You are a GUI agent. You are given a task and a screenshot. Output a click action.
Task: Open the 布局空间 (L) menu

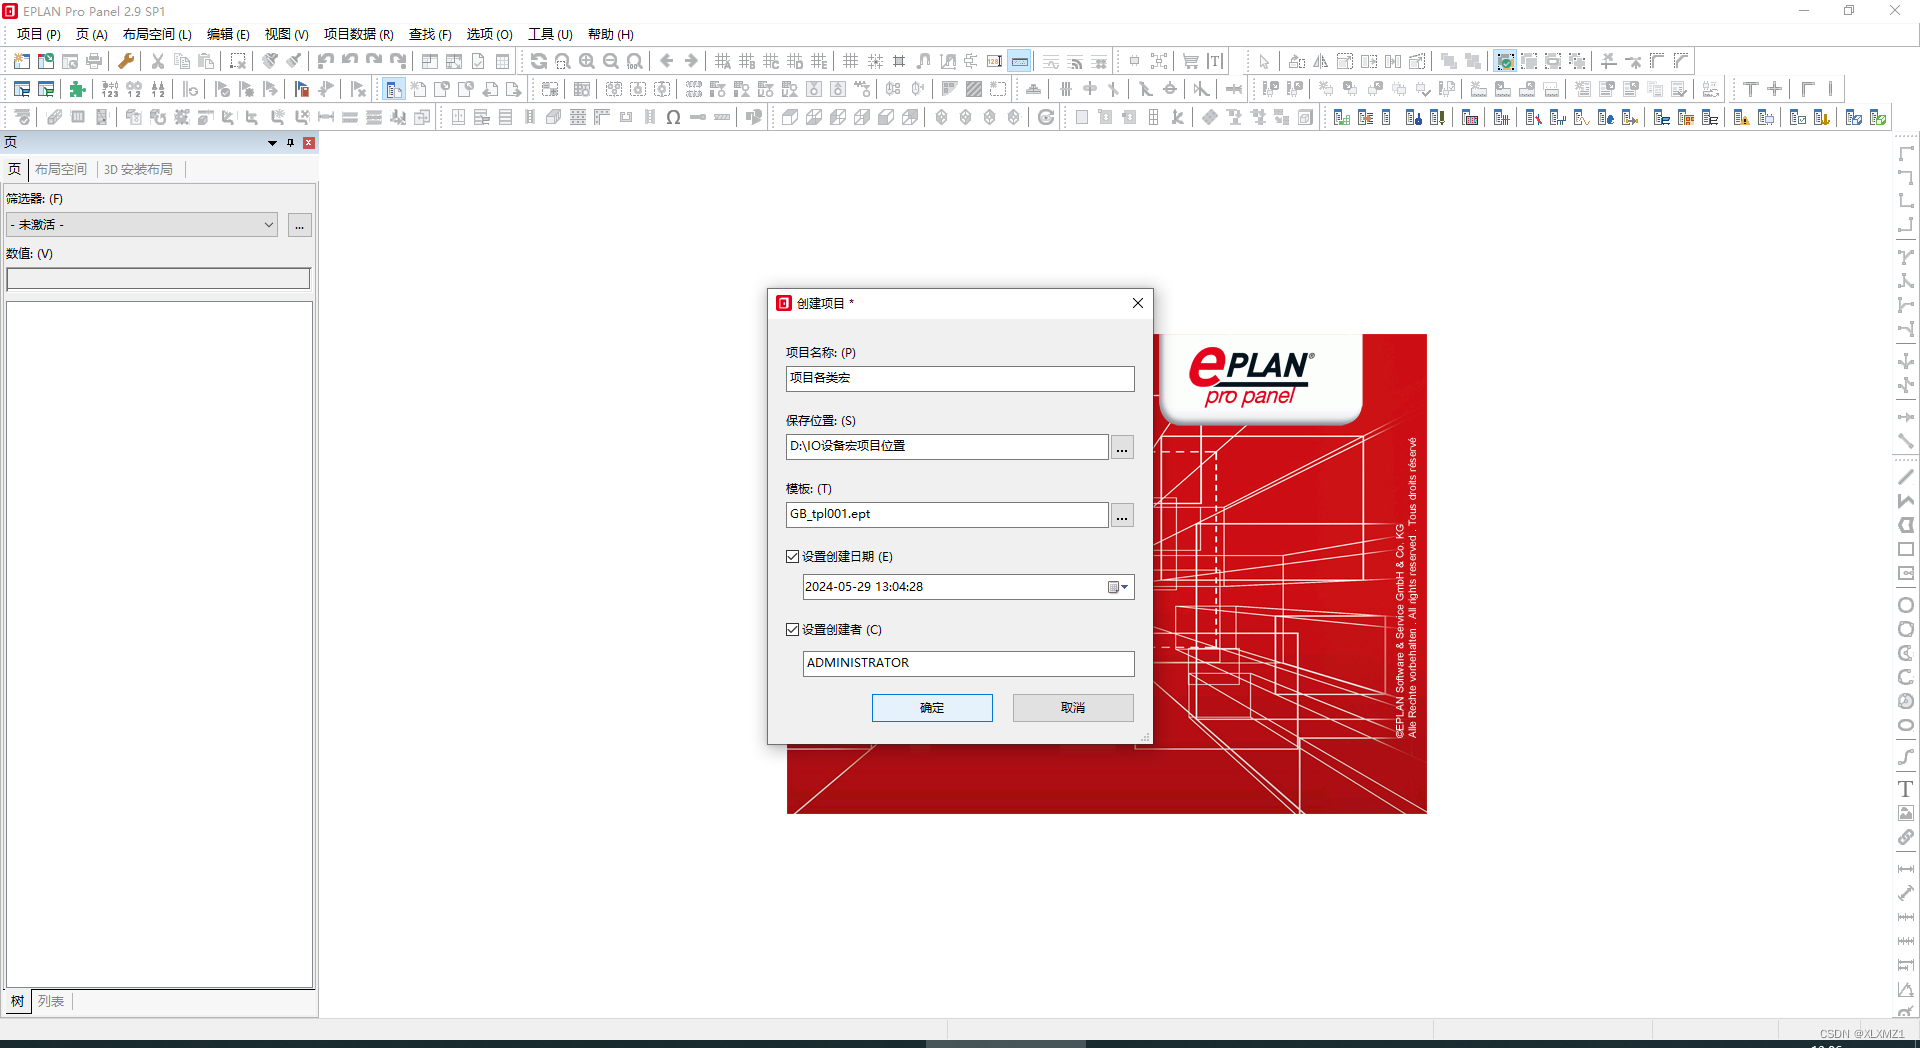coord(157,34)
